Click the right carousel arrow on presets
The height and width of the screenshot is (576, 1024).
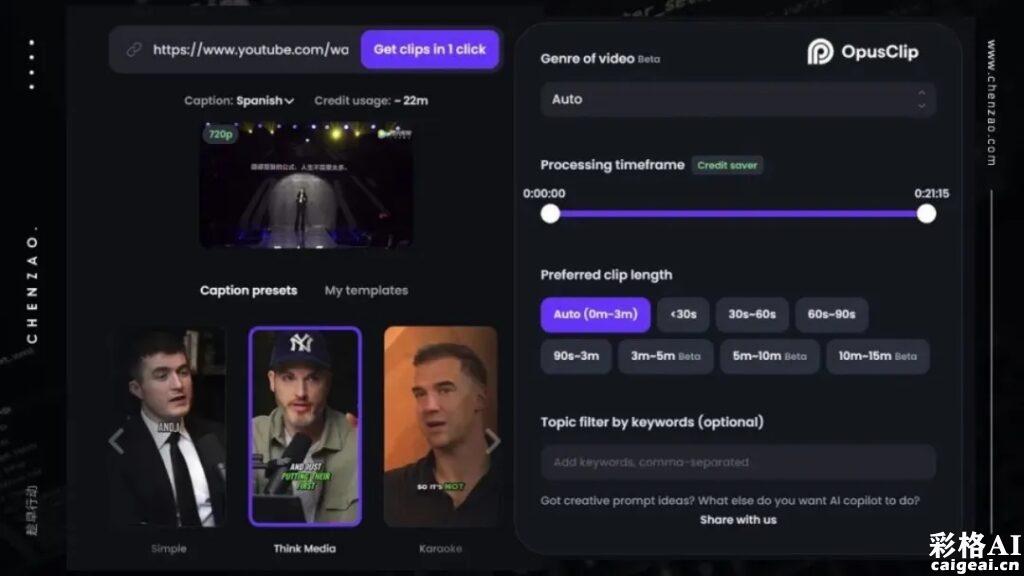pos(493,440)
